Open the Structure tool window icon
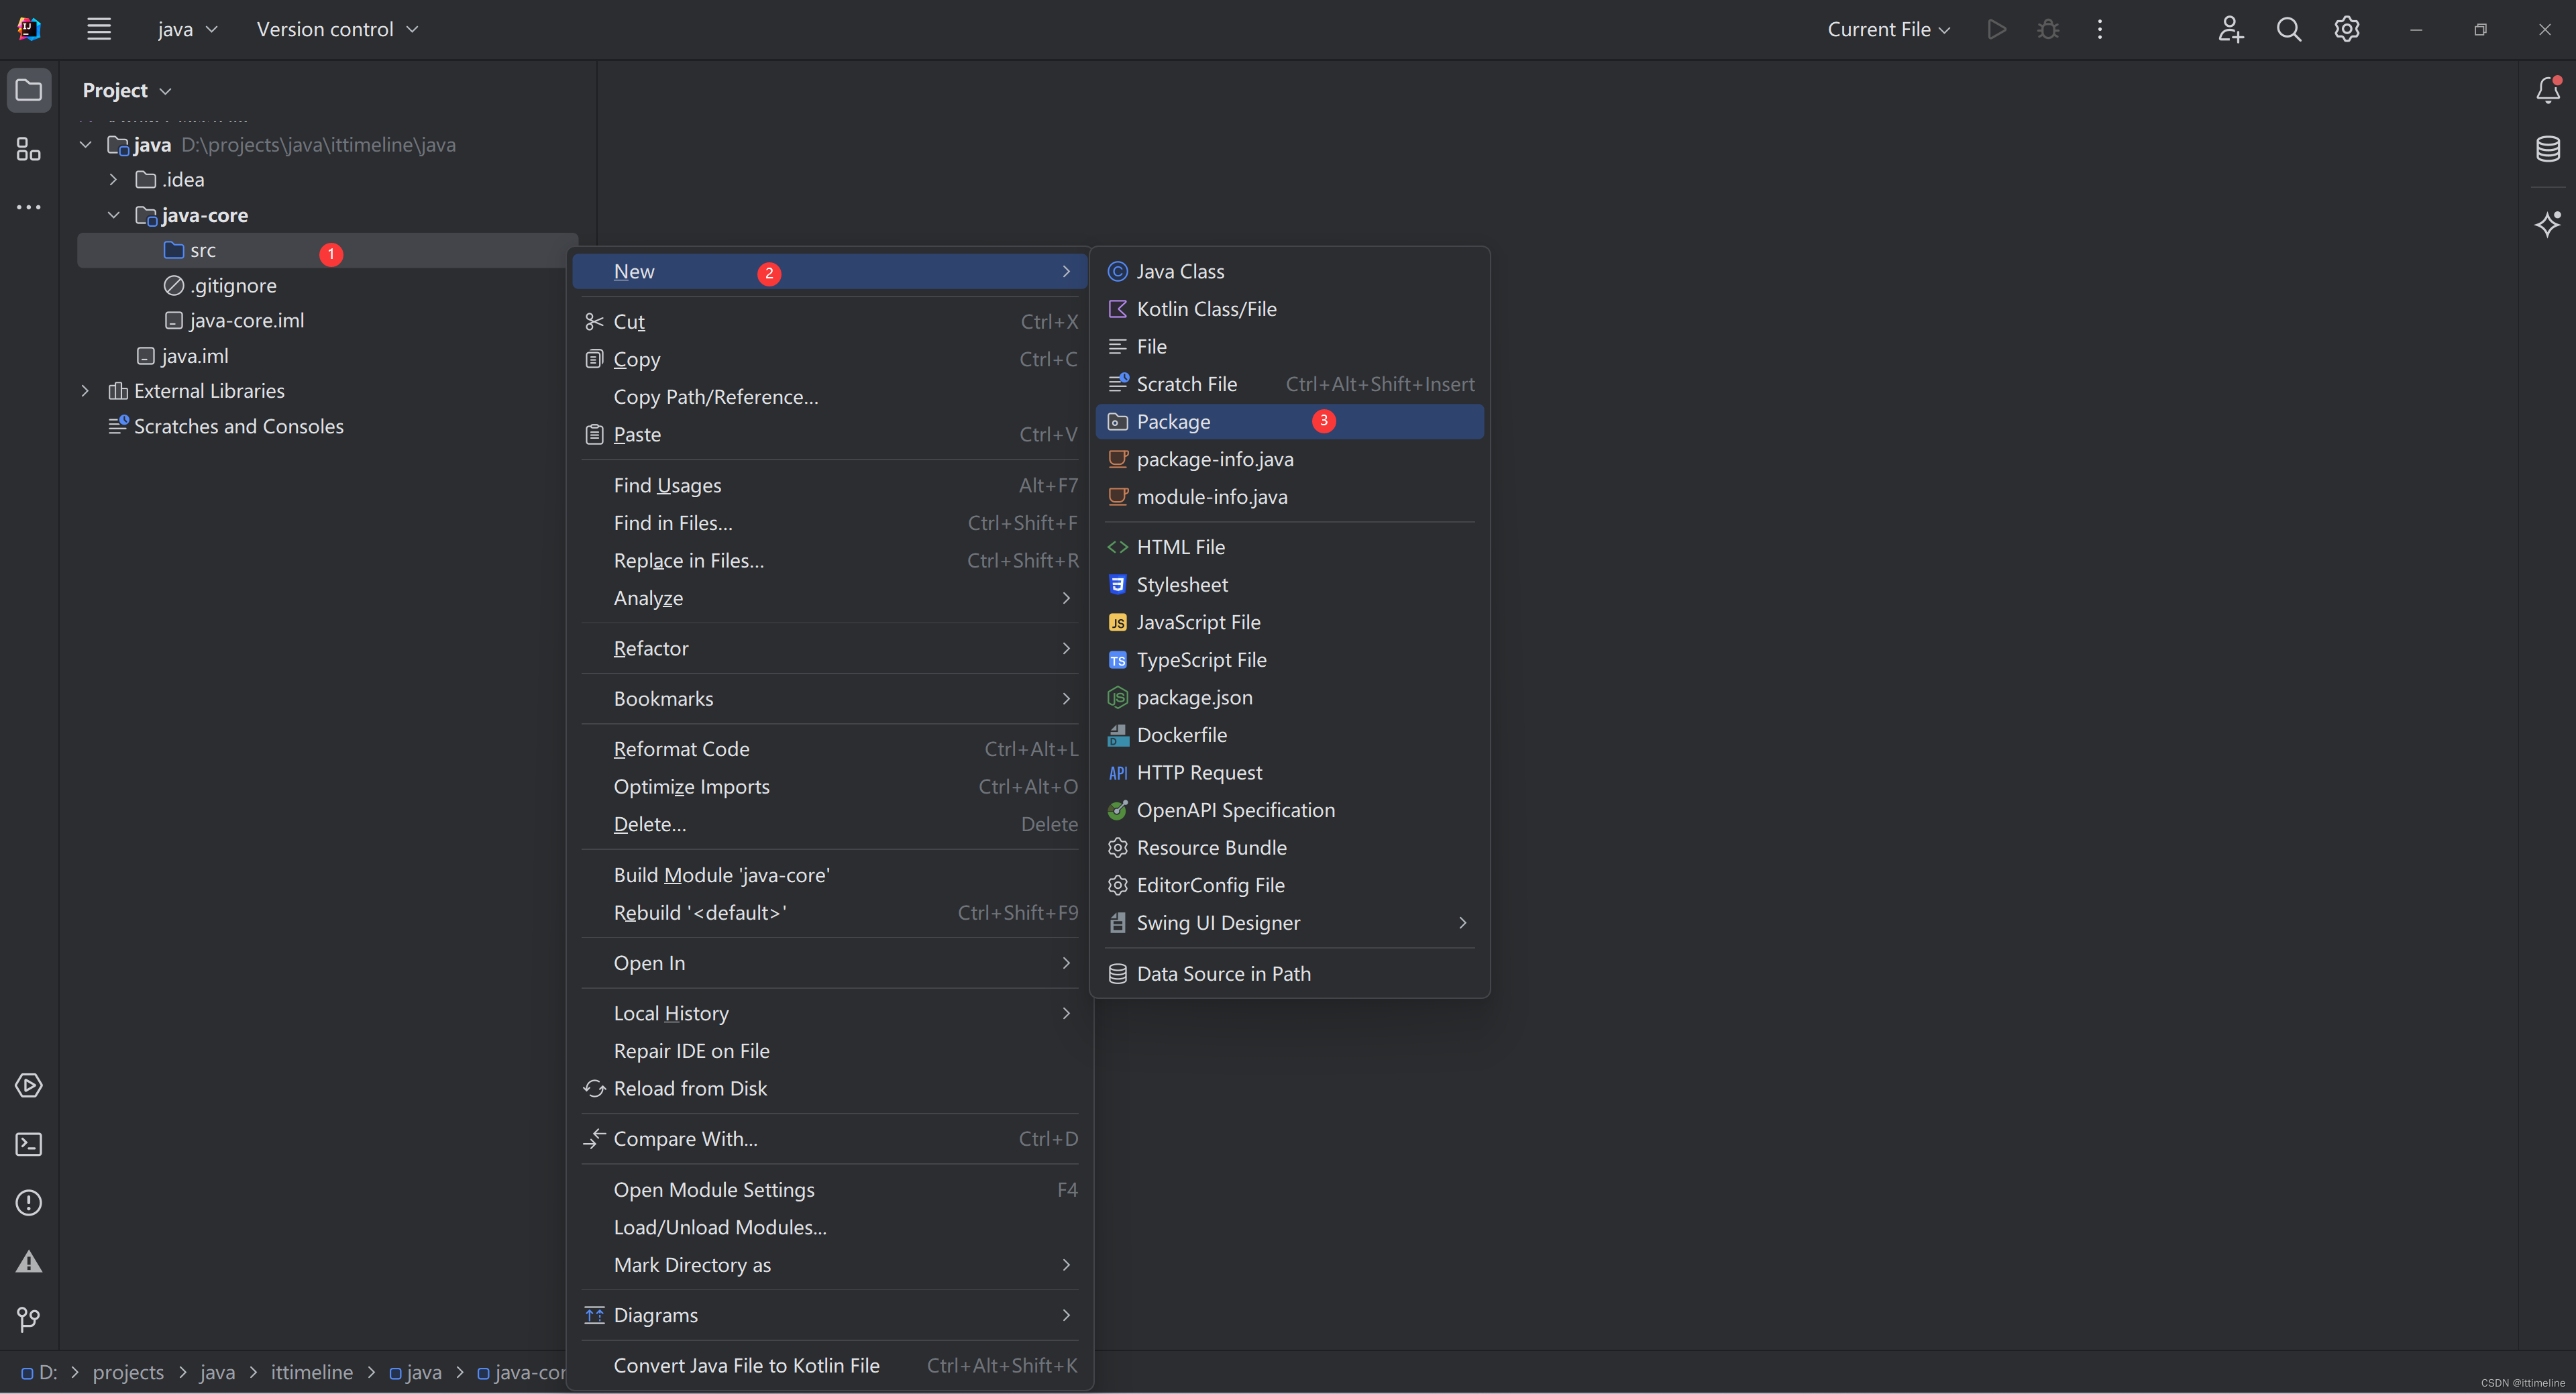This screenshot has width=2576, height=1394. pos(29,149)
